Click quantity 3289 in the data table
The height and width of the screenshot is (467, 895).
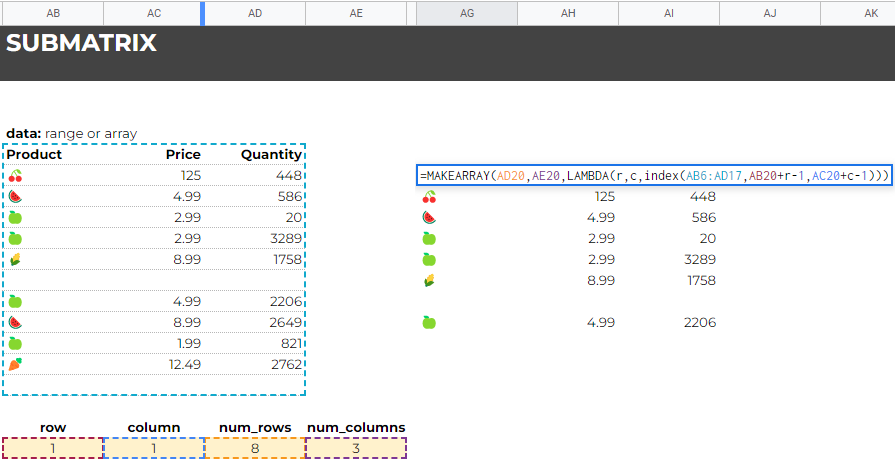coord(285,239)
